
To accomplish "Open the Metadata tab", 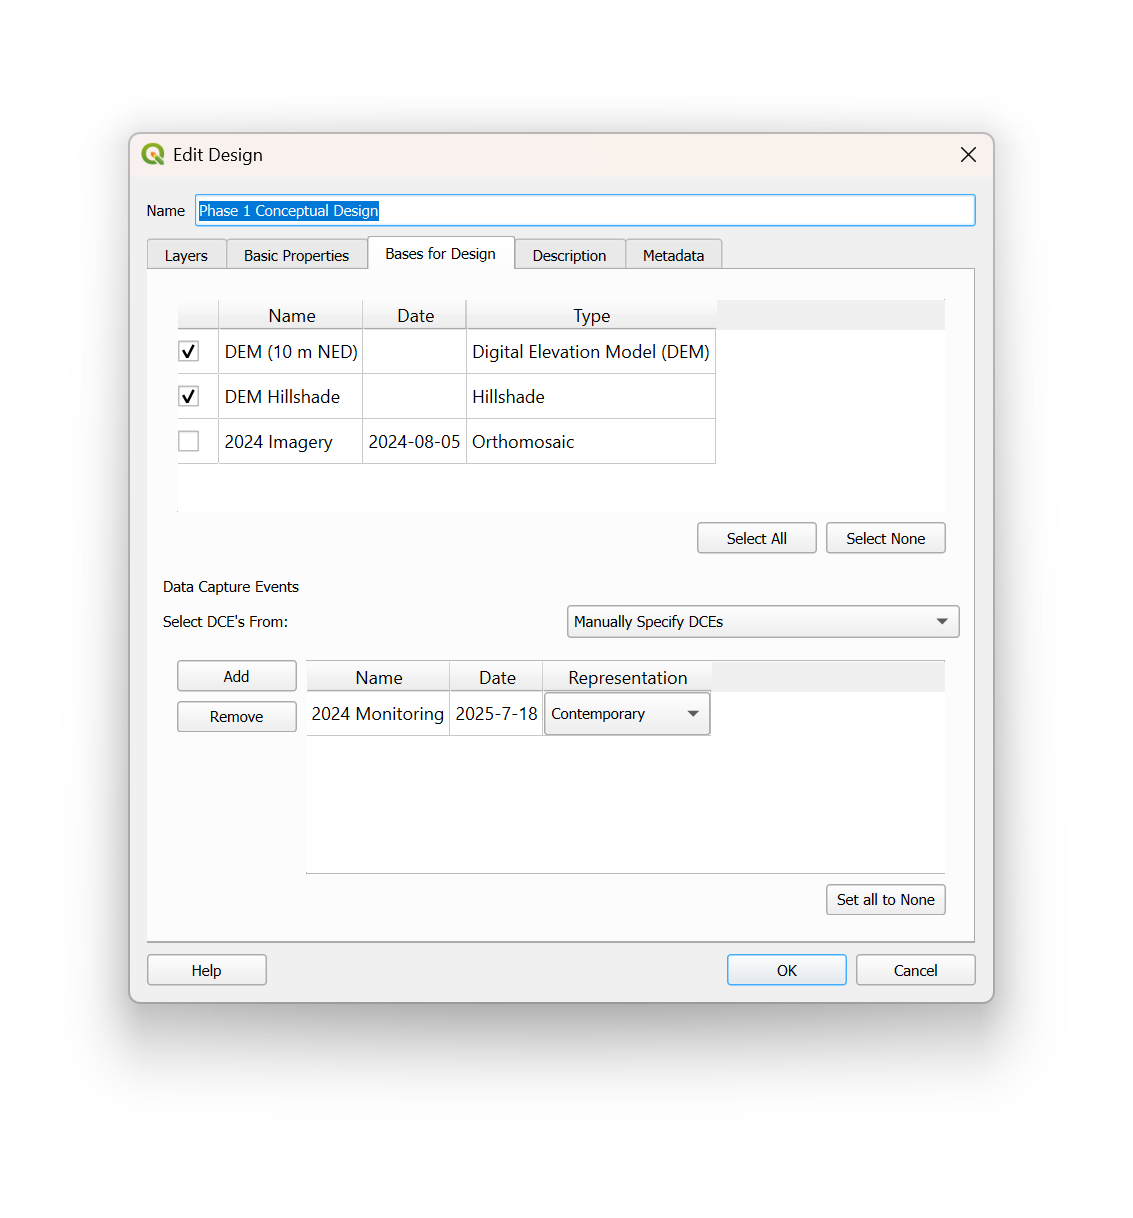I will [x=673, y=255].
